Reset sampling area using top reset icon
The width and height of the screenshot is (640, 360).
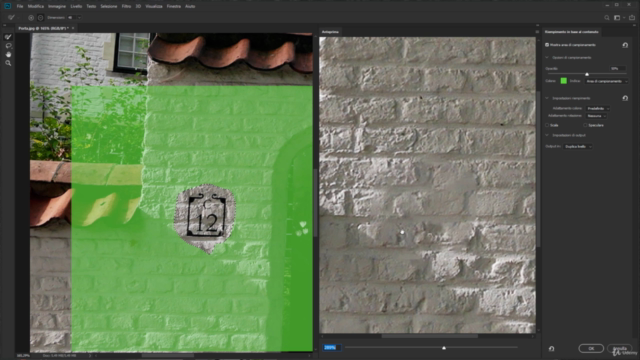point(625,45)
